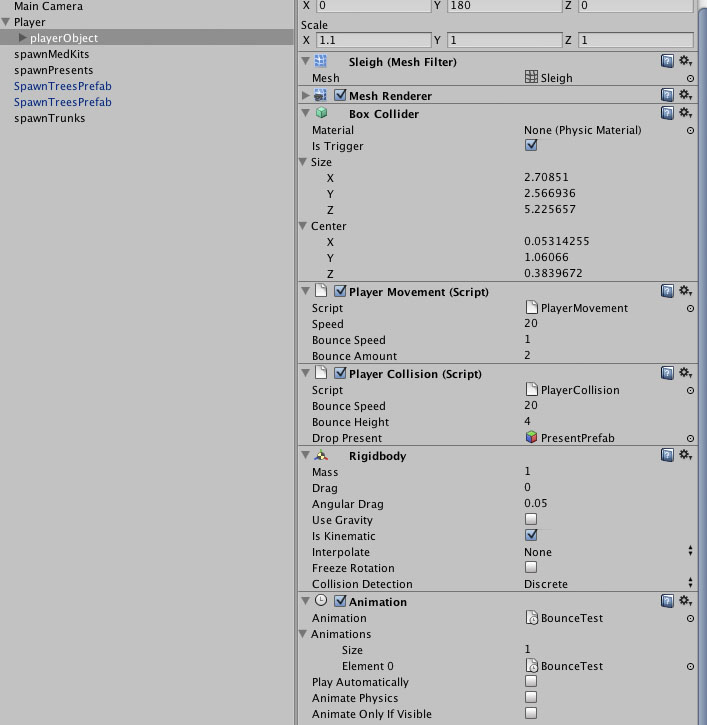Image resolution: width=707 pixels, height=725 pixels.
Task: Enable the Use Gravity checkbox
Action: coord(531,520)
